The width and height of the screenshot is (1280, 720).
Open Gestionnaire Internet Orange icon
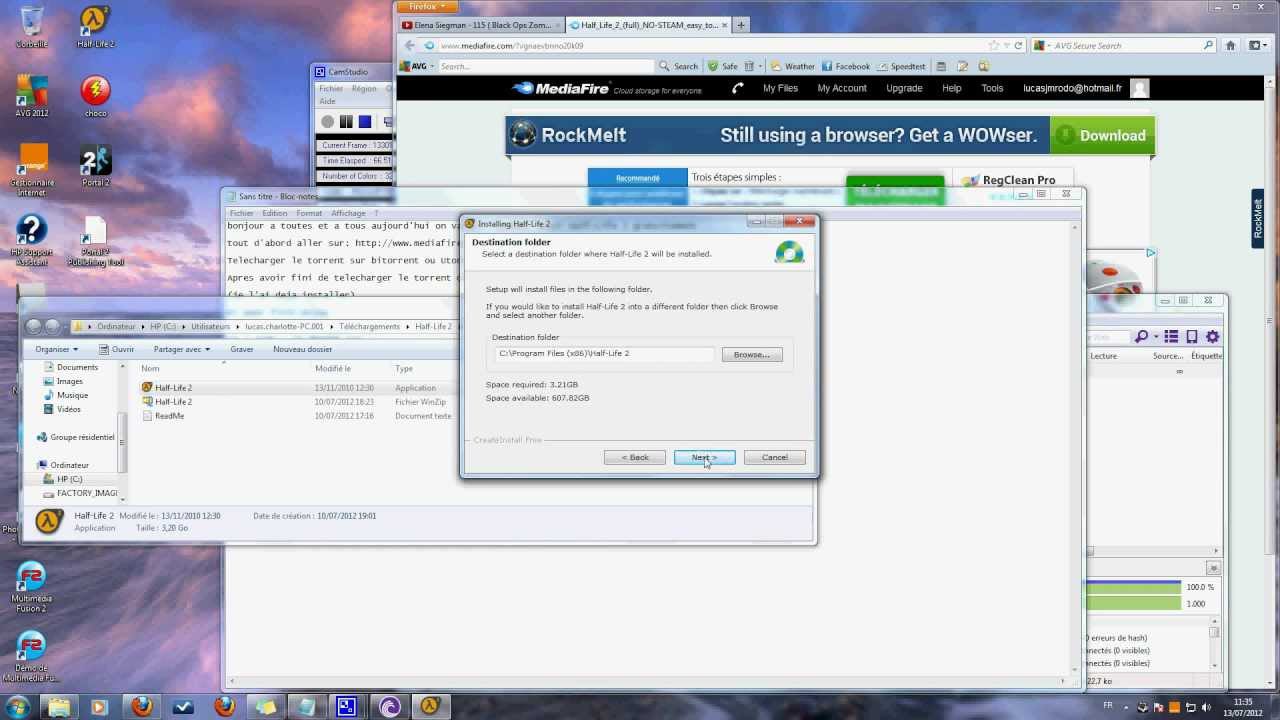(31, 170)
